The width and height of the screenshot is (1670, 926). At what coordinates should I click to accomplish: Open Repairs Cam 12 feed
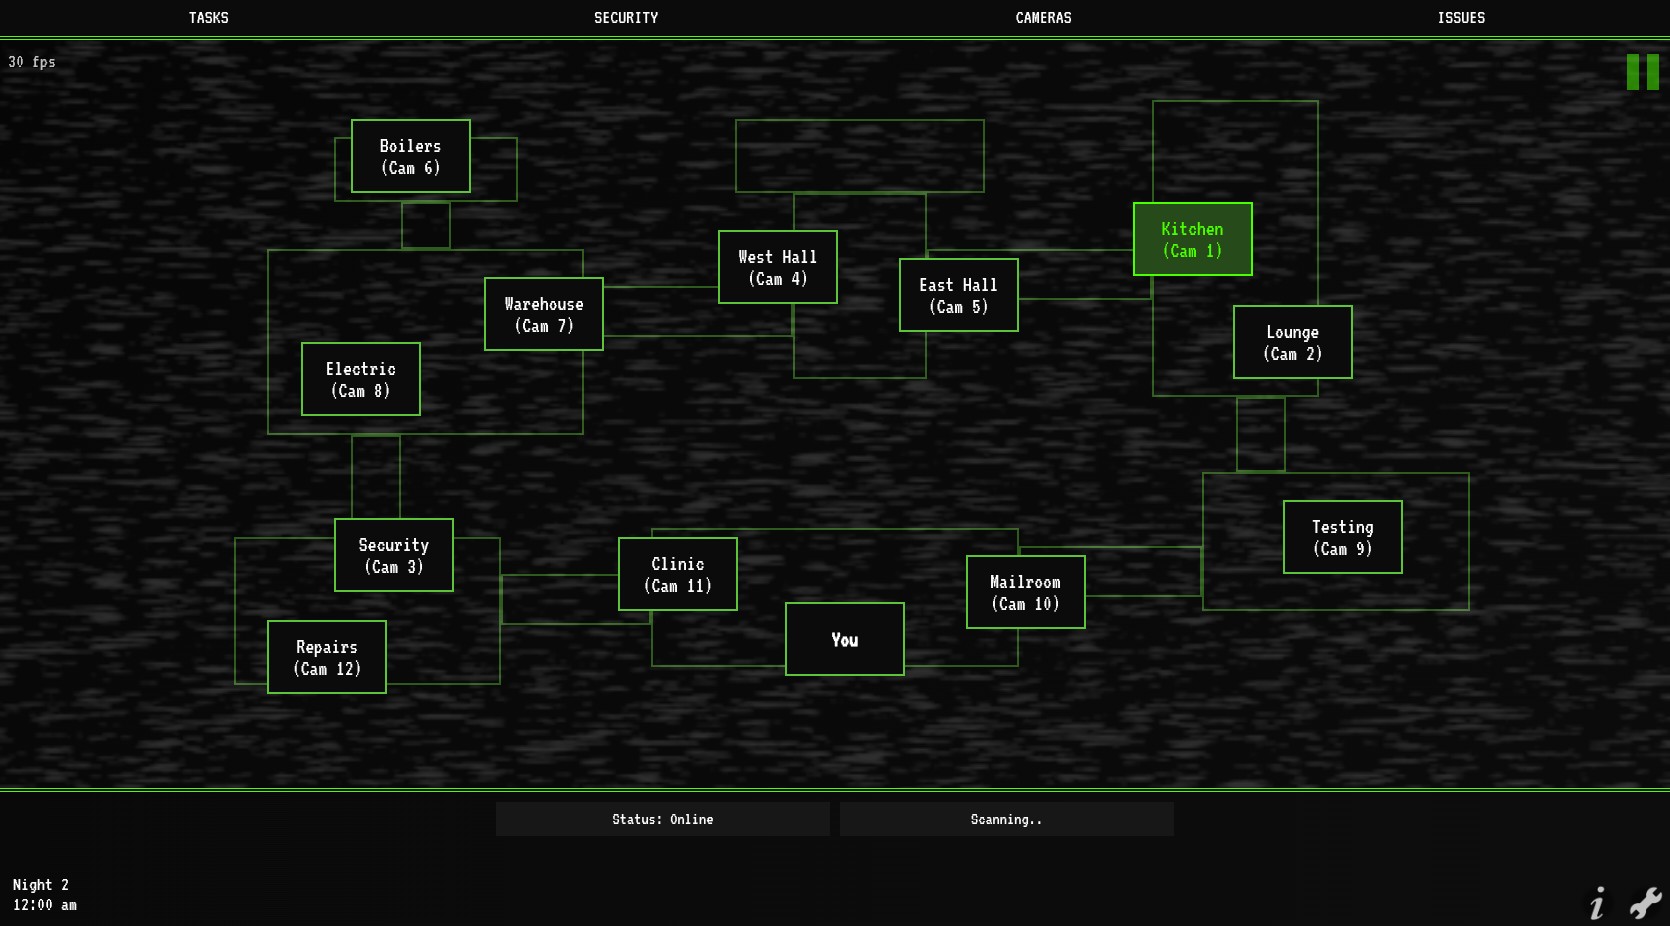pyautogui.click(x=326, y=657)
